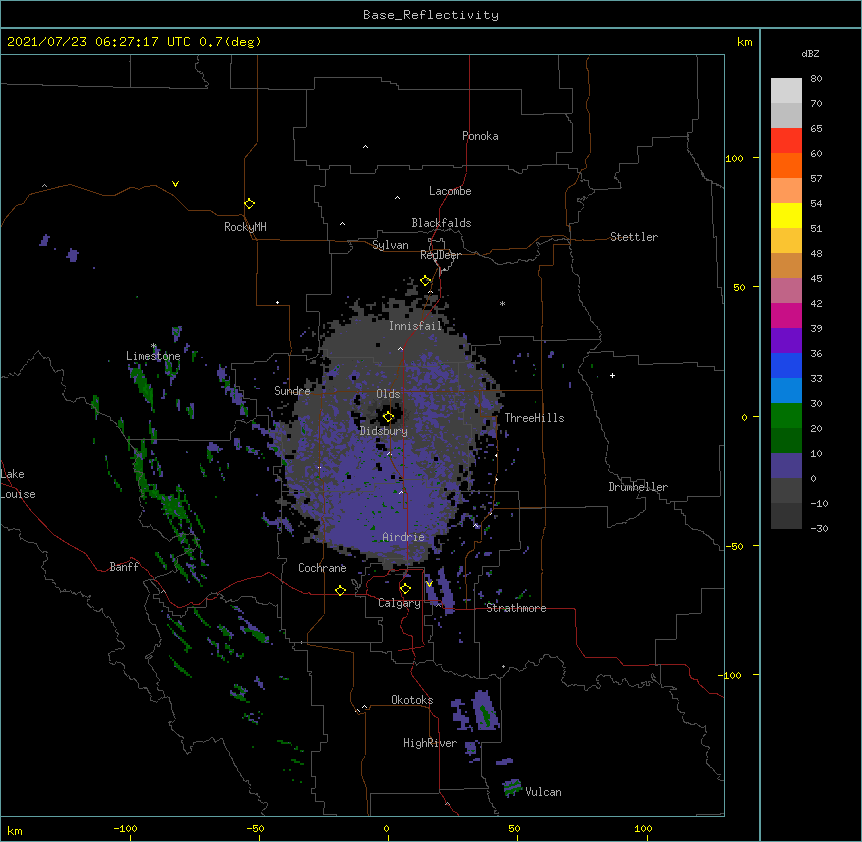This screenshot has height=842, width=862.
Task: Select the orange 57-60 dBZ legend swatch
Action: tap(786, 165)
